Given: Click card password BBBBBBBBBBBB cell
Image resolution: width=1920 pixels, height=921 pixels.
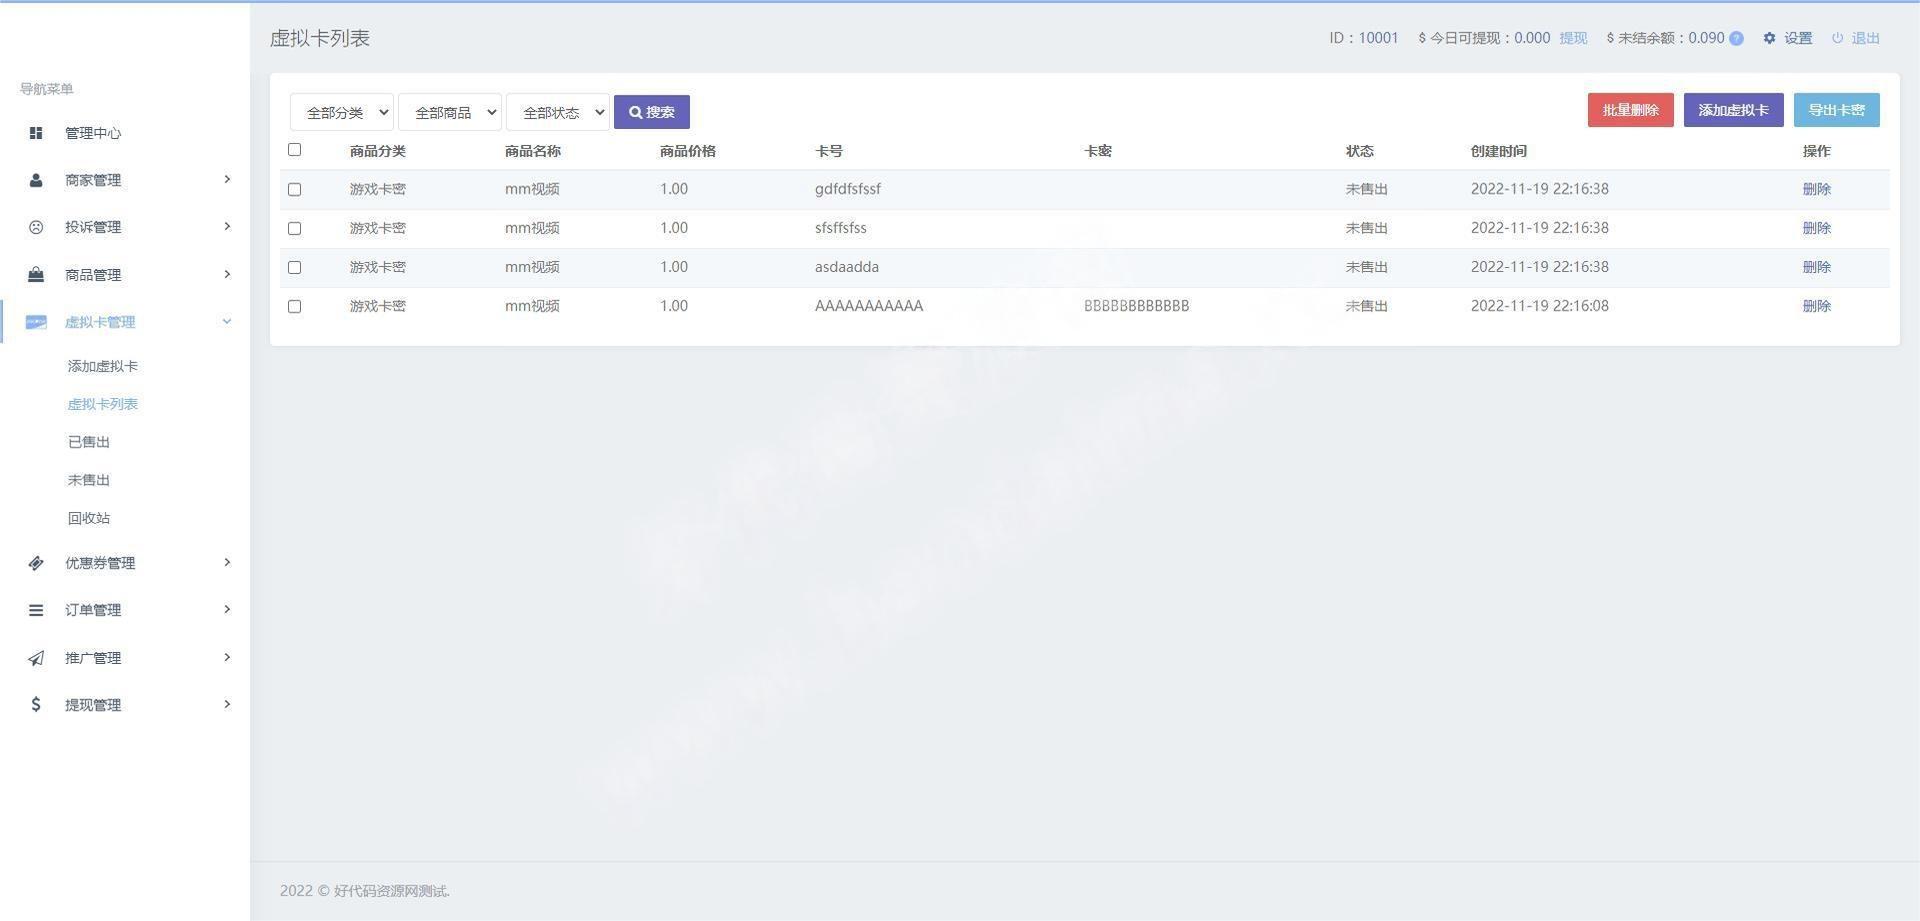Looking at the screenshot, I should pos(1137,306).
